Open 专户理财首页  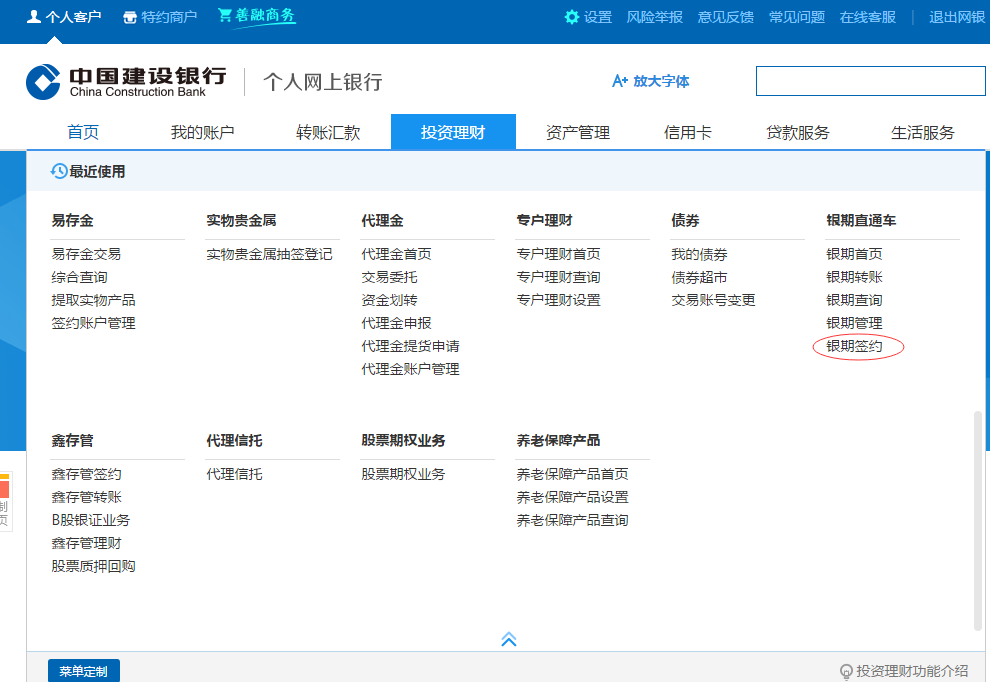tap(559, 254)
